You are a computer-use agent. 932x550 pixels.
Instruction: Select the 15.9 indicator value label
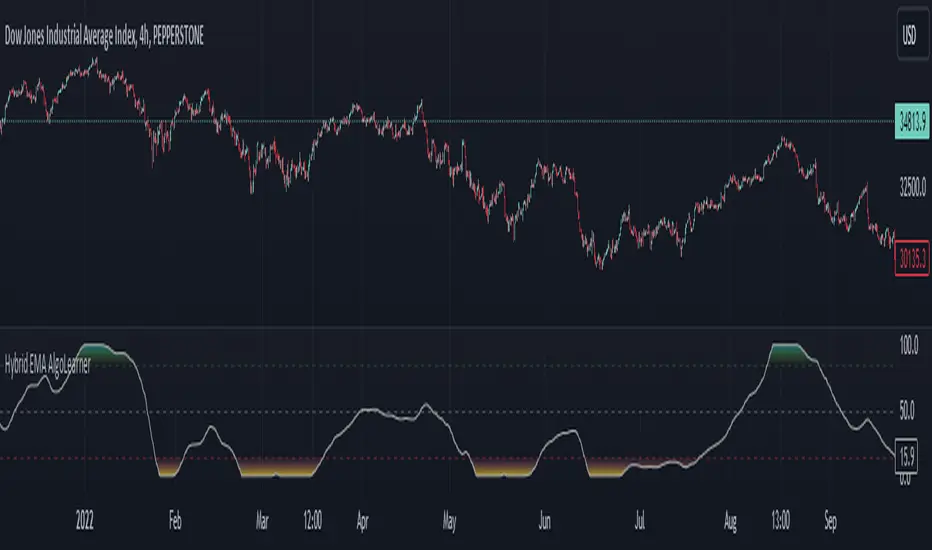point(906,456)
